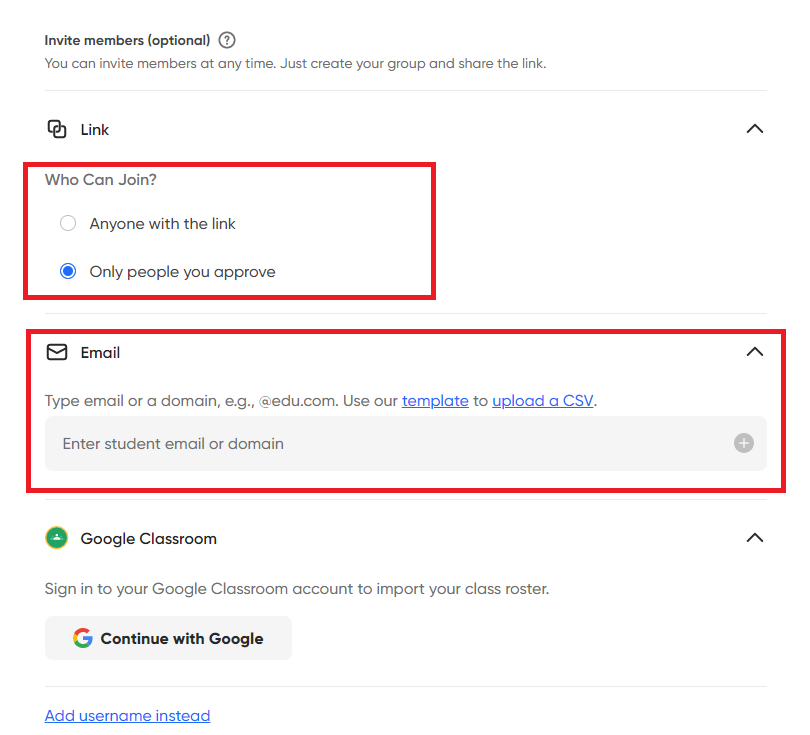The height and width of the screenshot is (735, 810).
Task: Click the Email envelope icon
Action: pos(57,352)
